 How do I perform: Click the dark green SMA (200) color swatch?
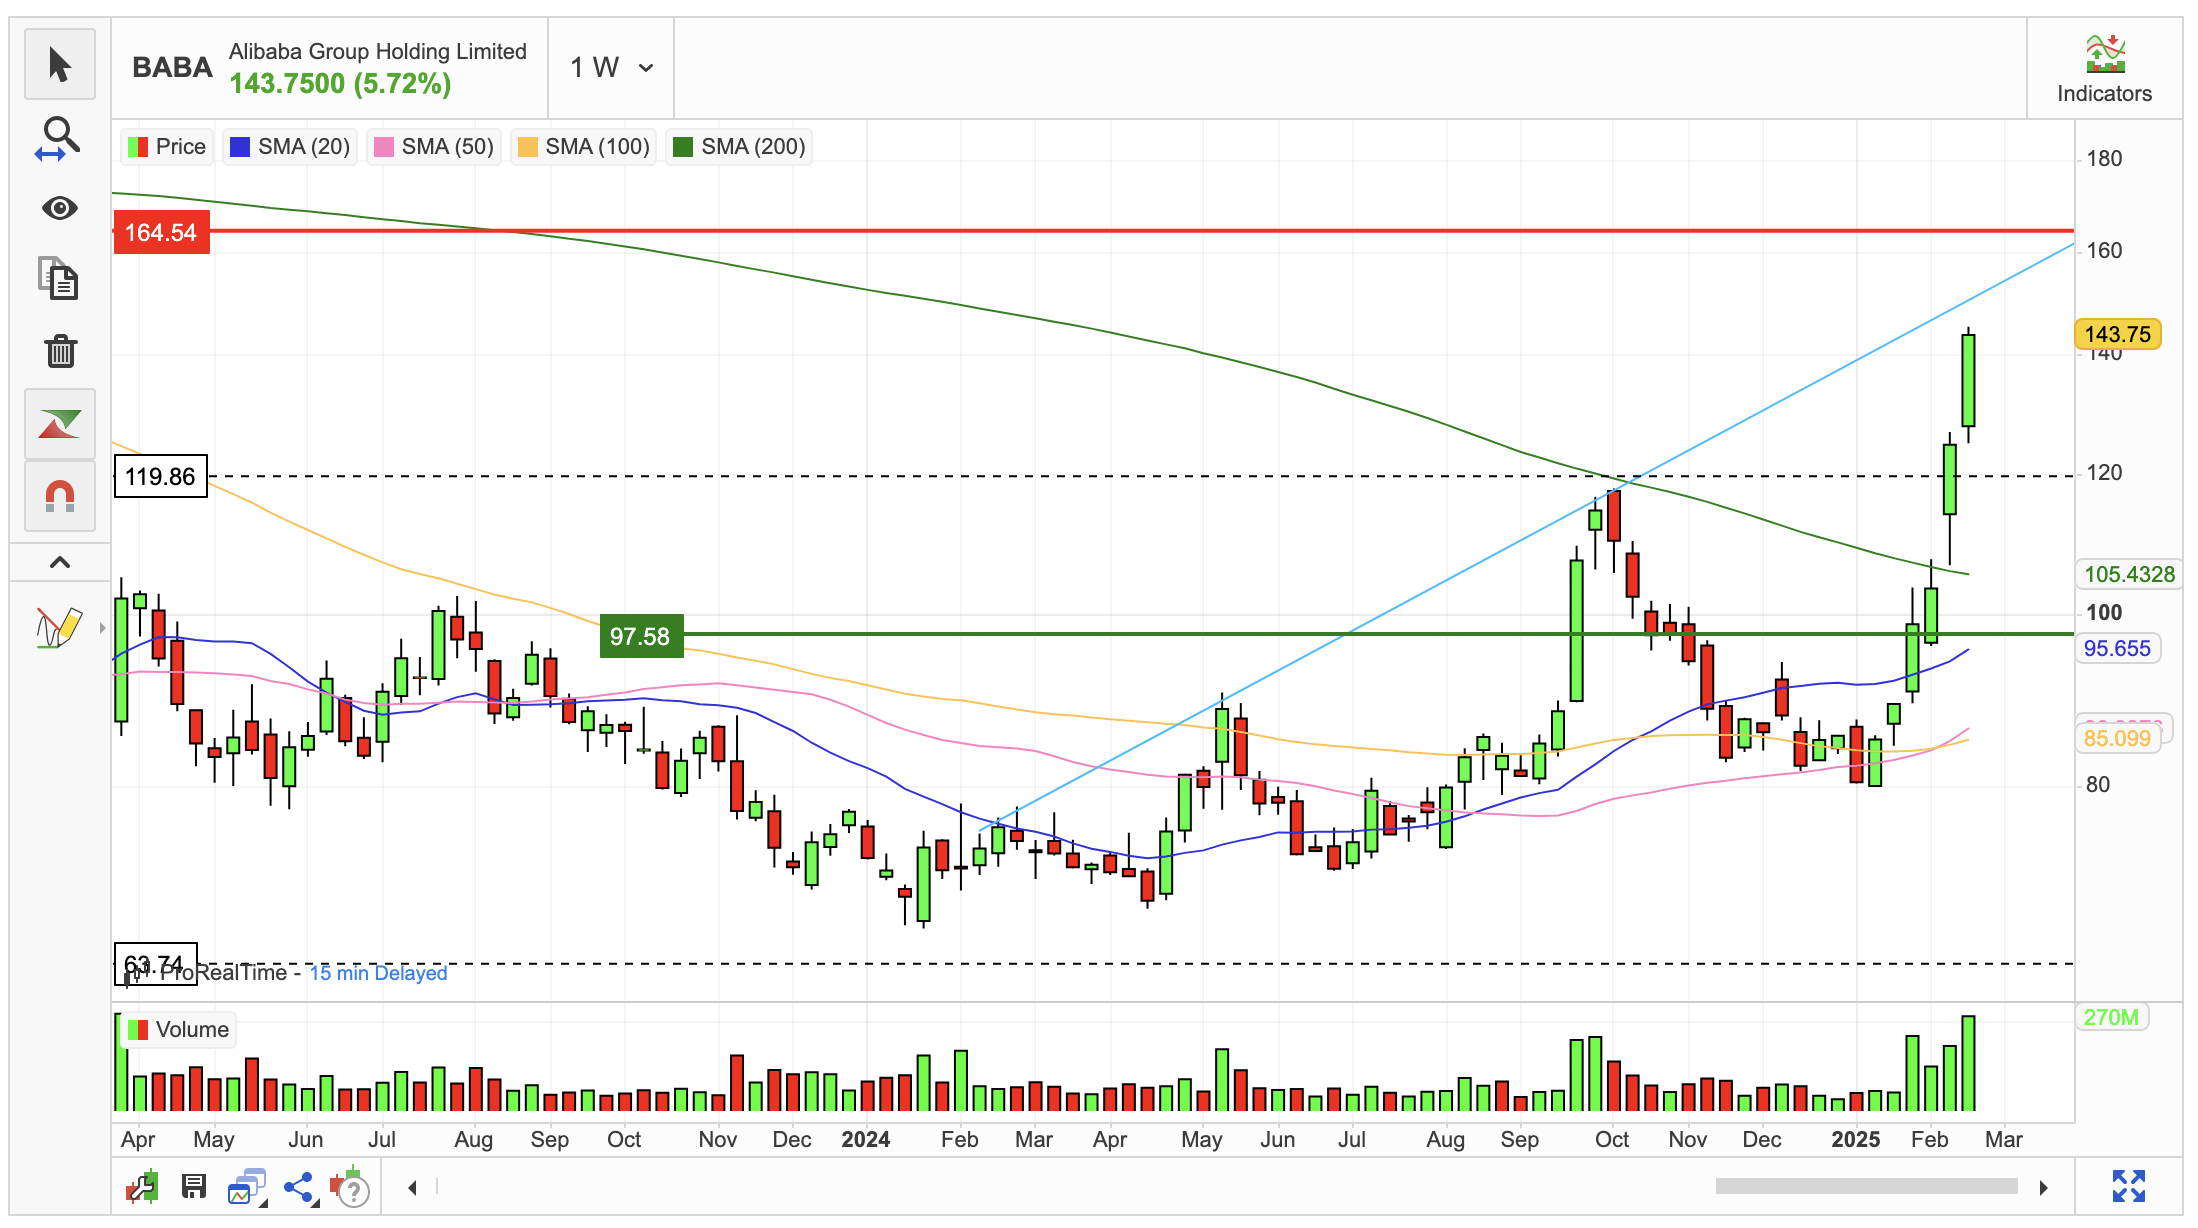click(x=683, y=147)
